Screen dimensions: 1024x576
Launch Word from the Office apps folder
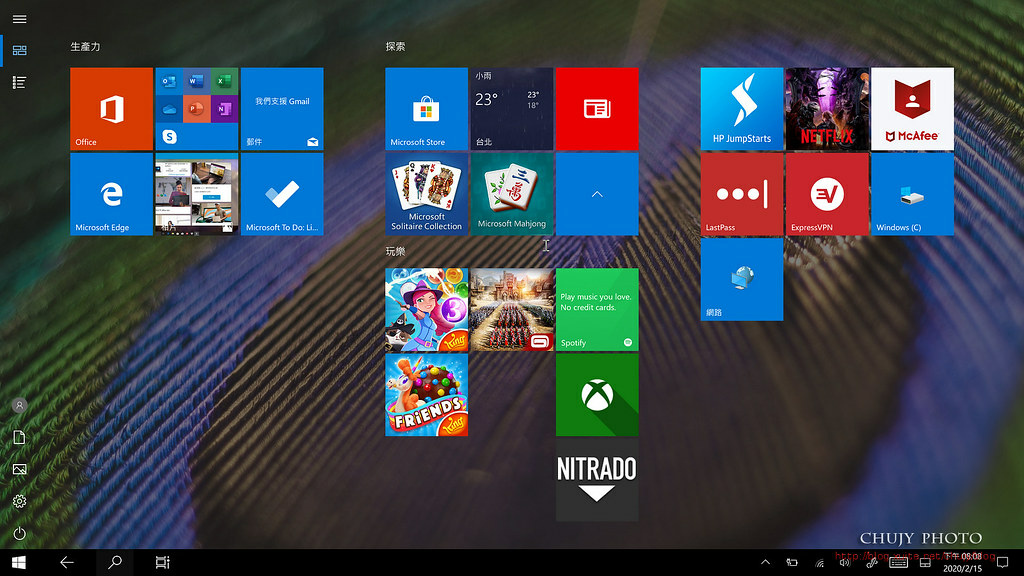[197, 82]
